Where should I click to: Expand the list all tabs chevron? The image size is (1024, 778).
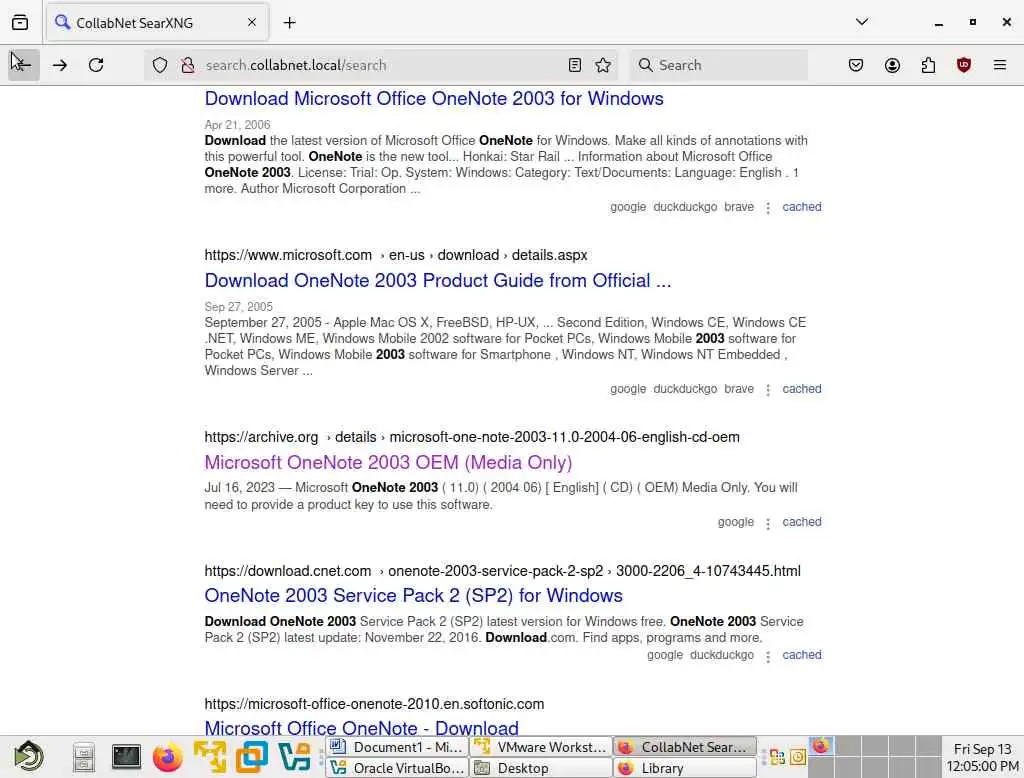[x=862, y=22]
